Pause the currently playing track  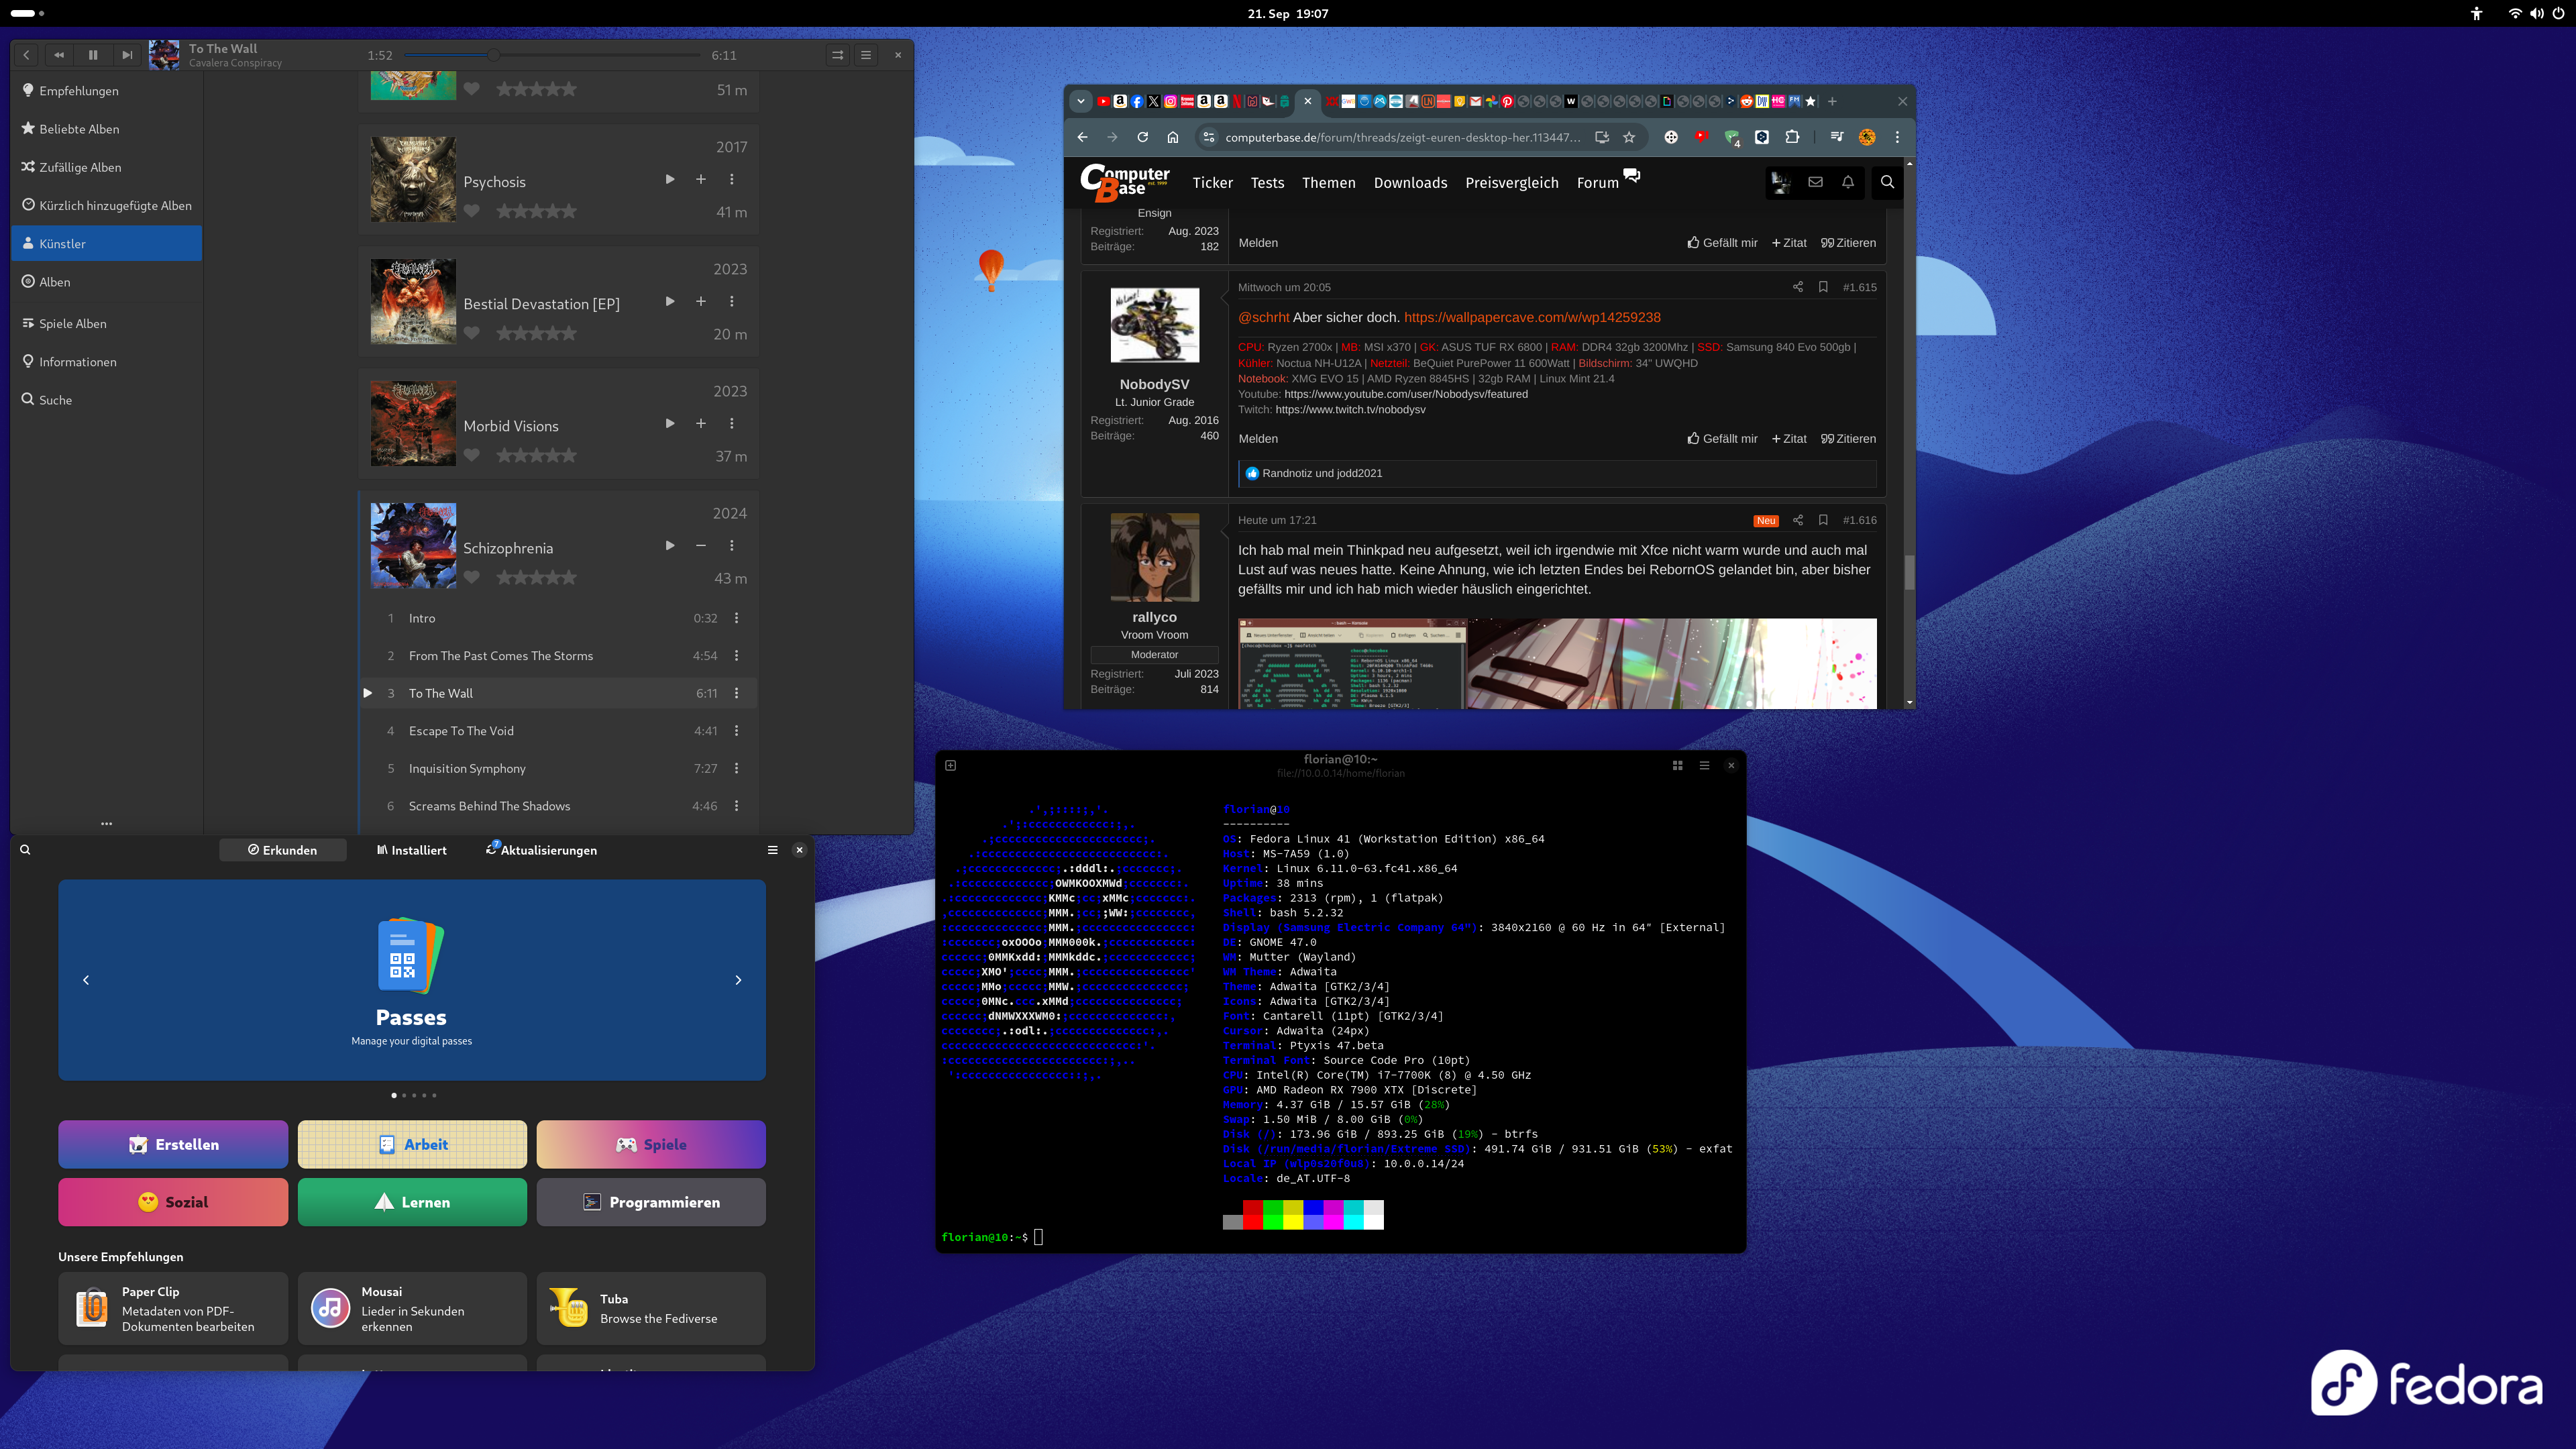93,55
